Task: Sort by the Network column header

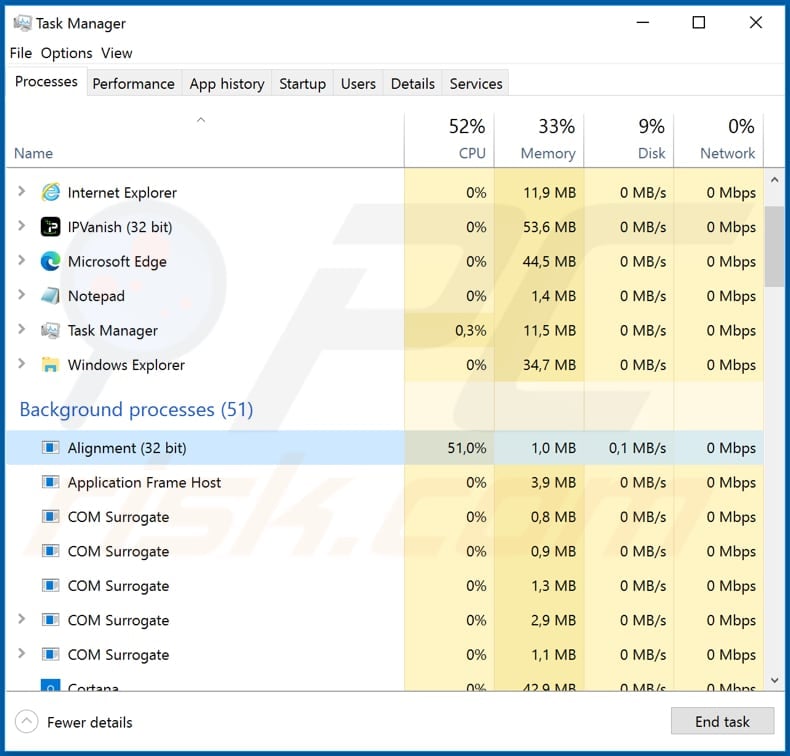Action: click(719, 141)
